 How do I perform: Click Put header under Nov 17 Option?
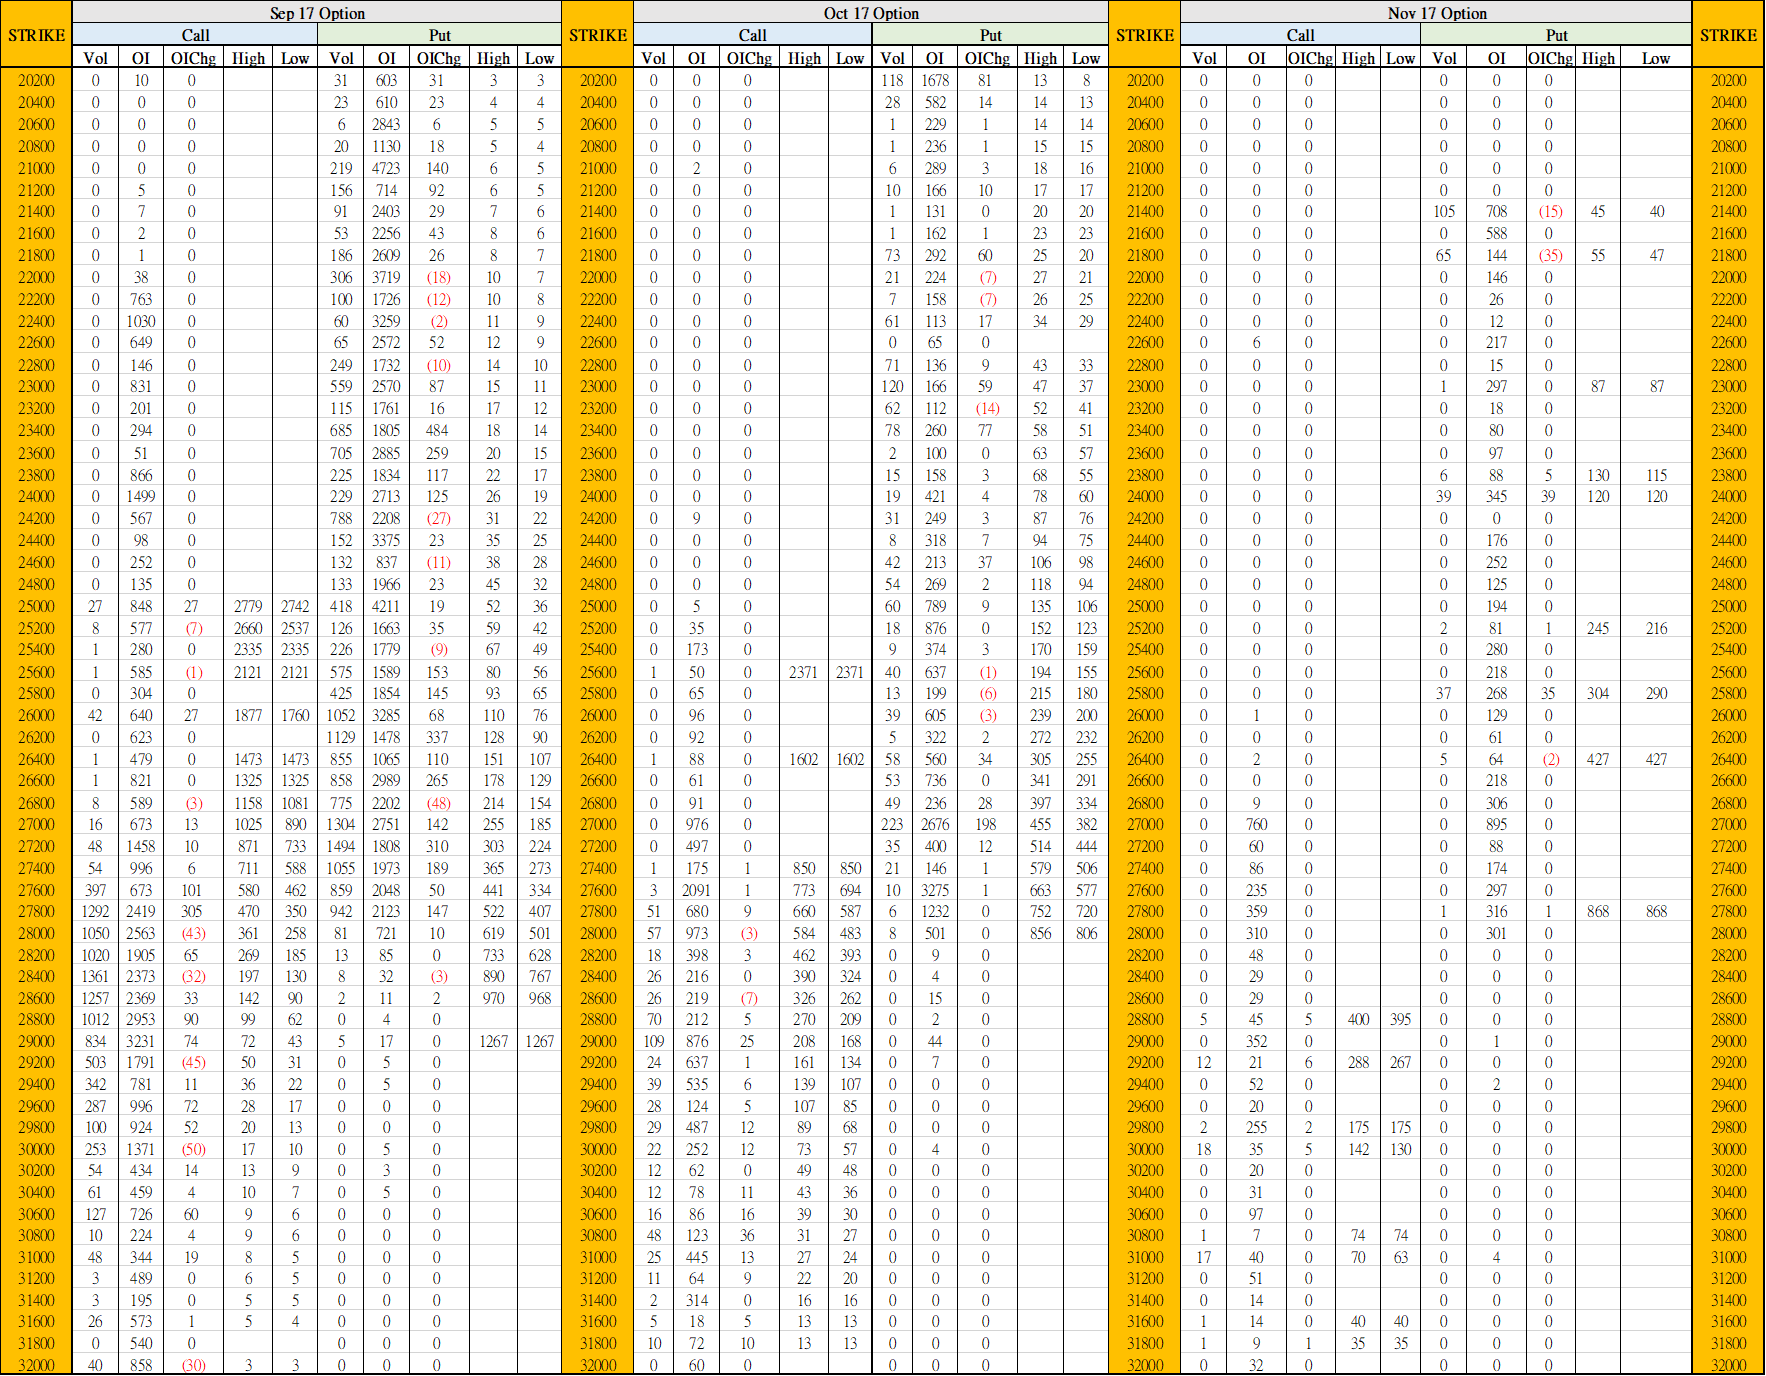click(x=1556, y=35)
